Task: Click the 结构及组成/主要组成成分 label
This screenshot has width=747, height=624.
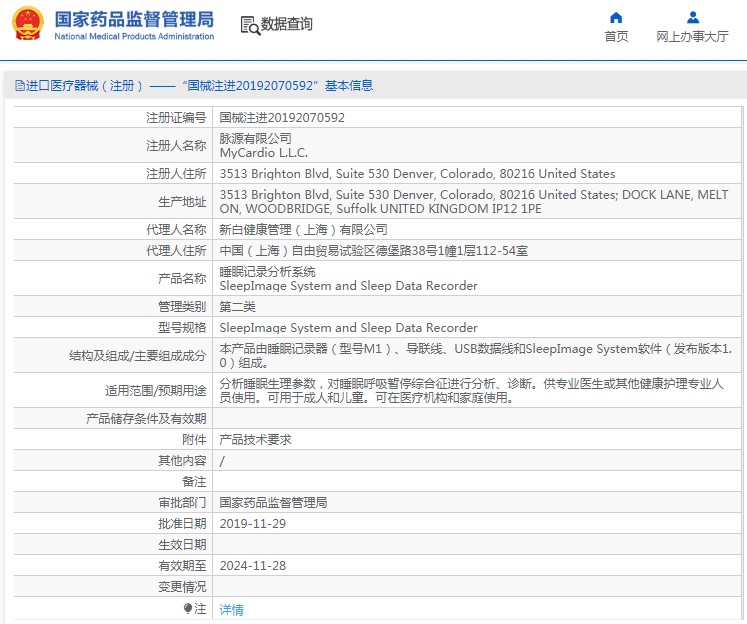Action: click(137, 356)
